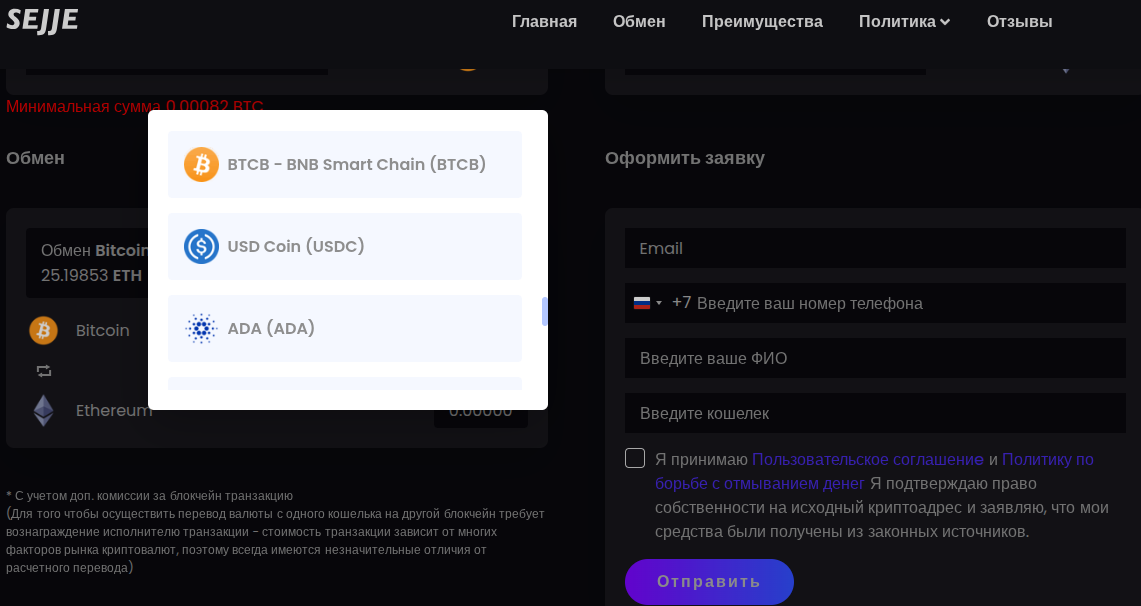Click the swap currencies arrows icon
Screen dimensions: 1141x606
click(x=43, y=370)
